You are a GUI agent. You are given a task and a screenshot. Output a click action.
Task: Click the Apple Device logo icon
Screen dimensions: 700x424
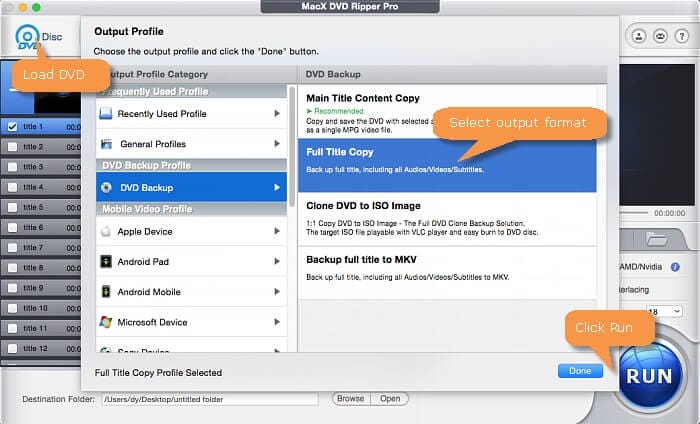point(106,232)
